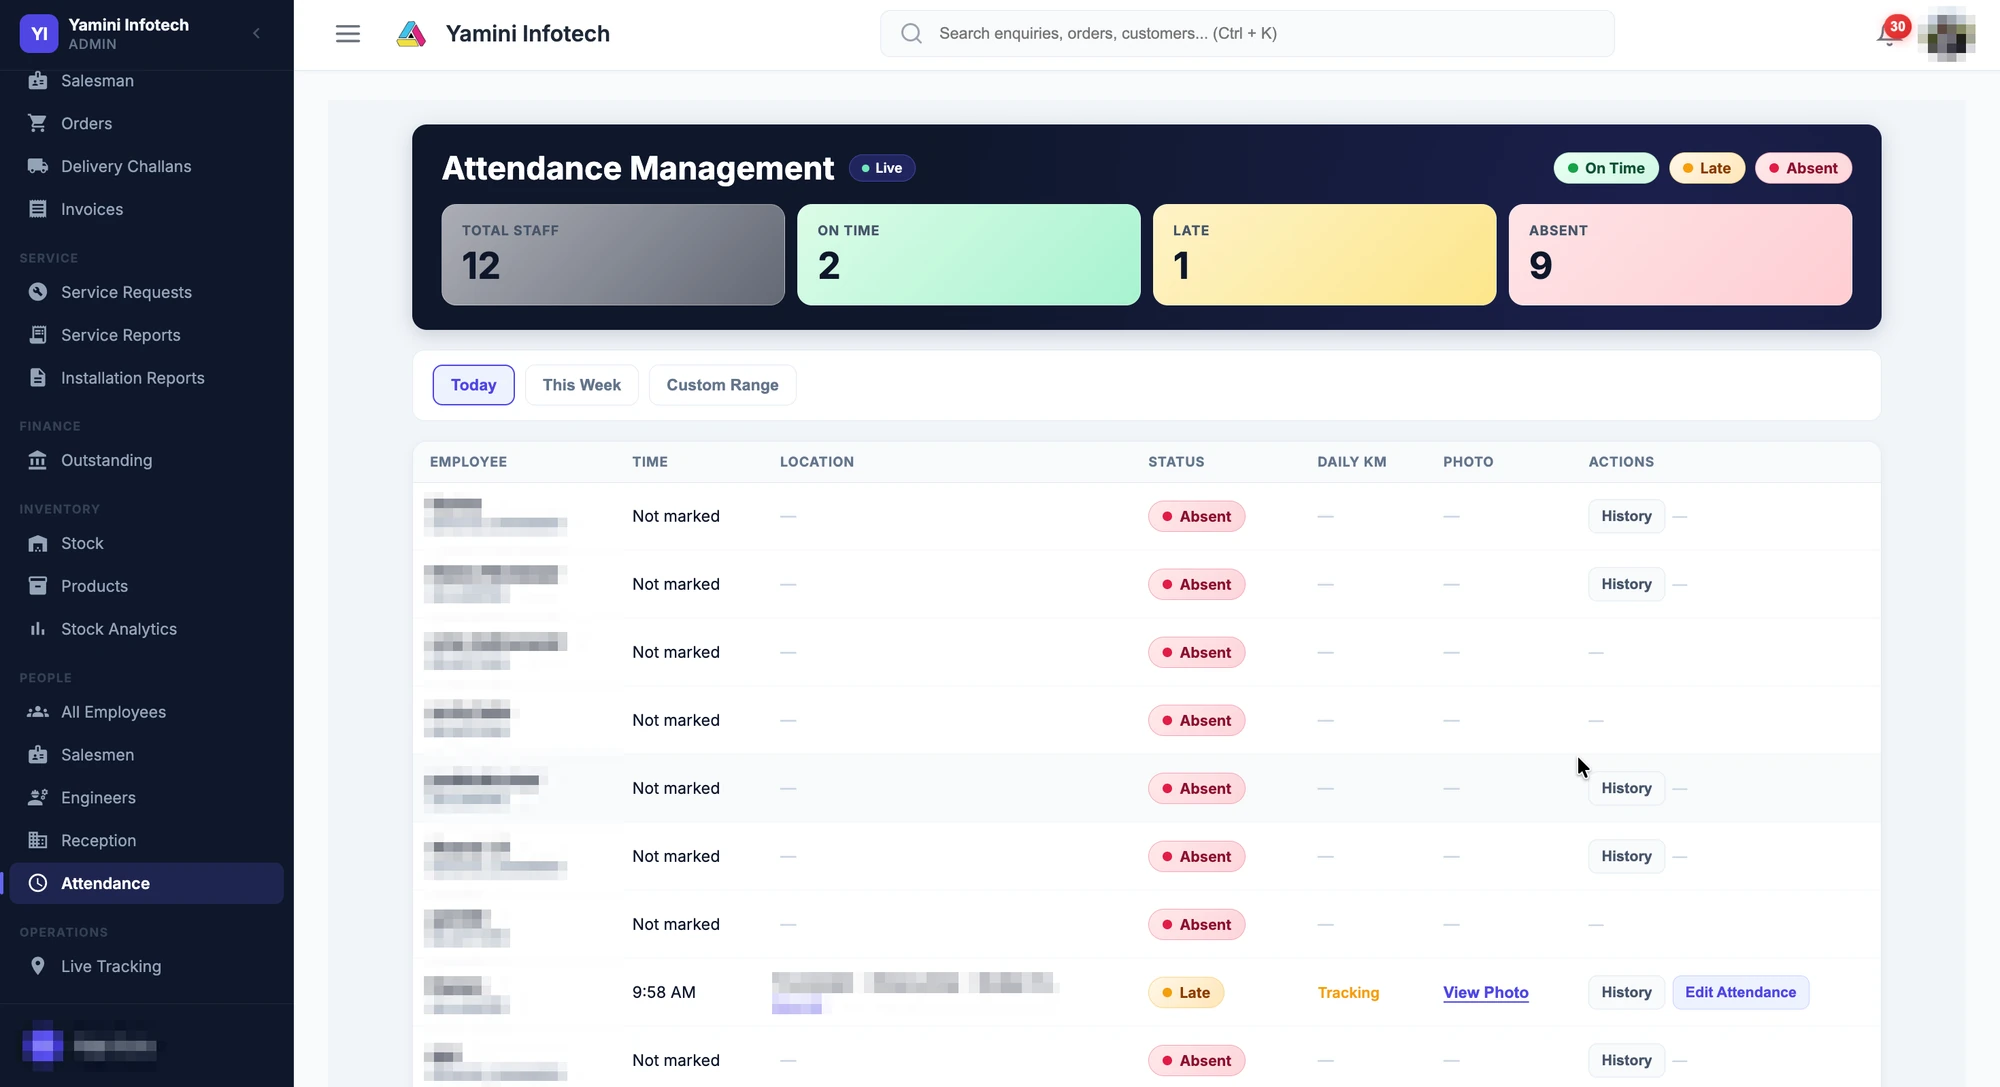Click the Service Reports icon

click(38, 335)
